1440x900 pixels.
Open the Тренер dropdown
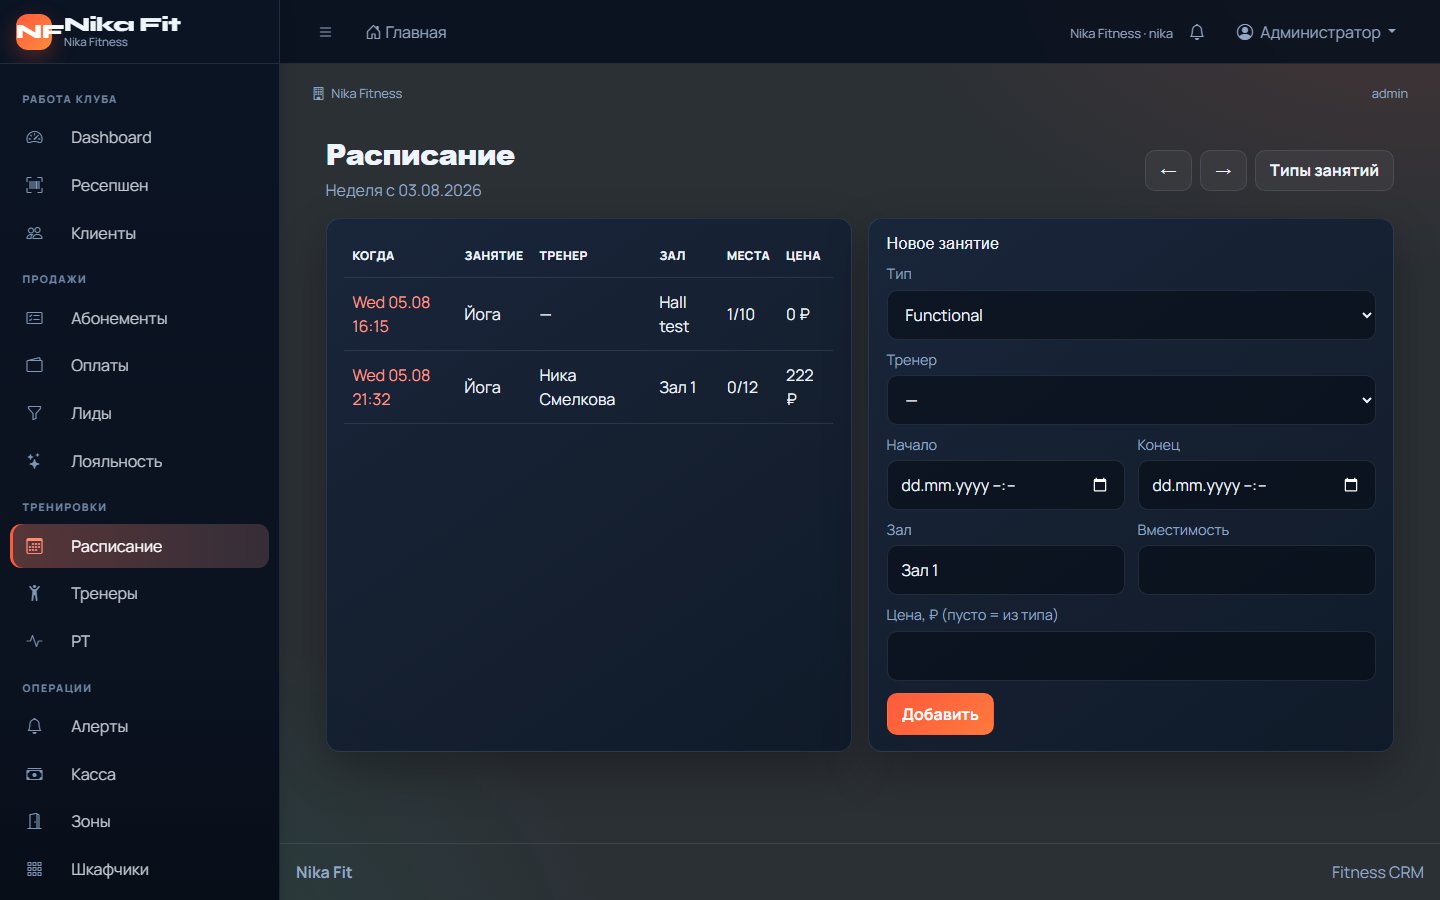click(1131, 400)
